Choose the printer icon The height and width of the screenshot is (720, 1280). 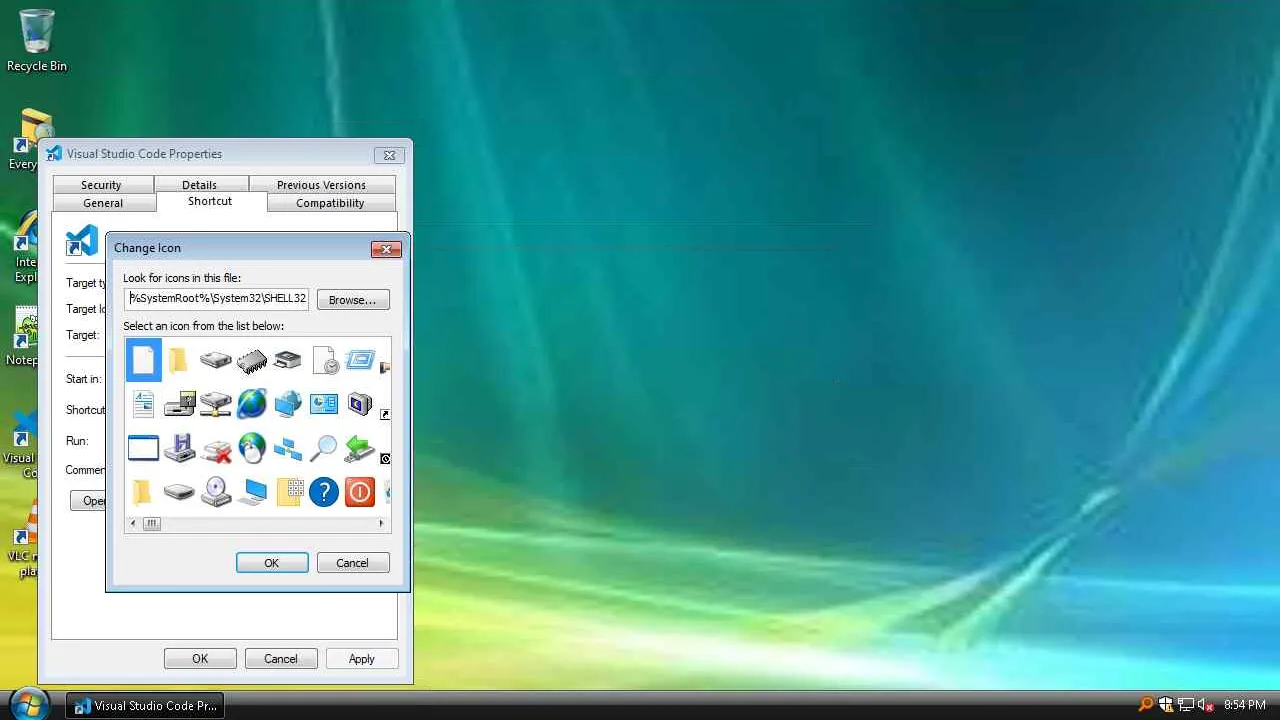288,360
